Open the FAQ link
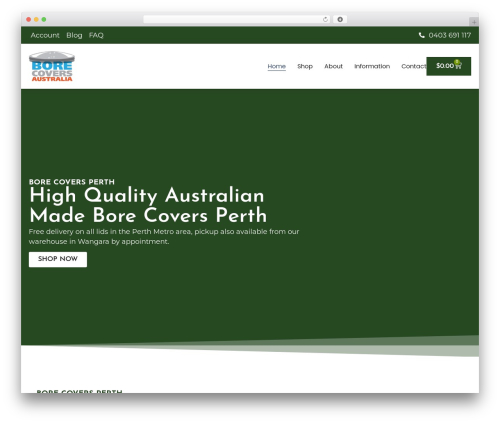Image resolution: width=500 pixels, height=423 pixels. (96, 35)
